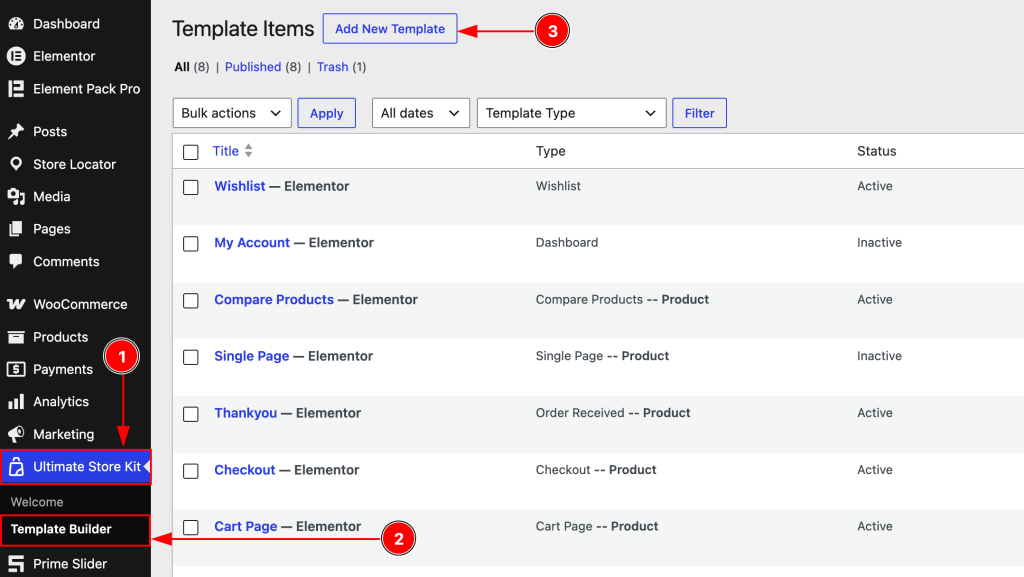Click the Elementor logo icon in sidebar
This screenshot has width=1024, height=577.
[x=16, y=56]
